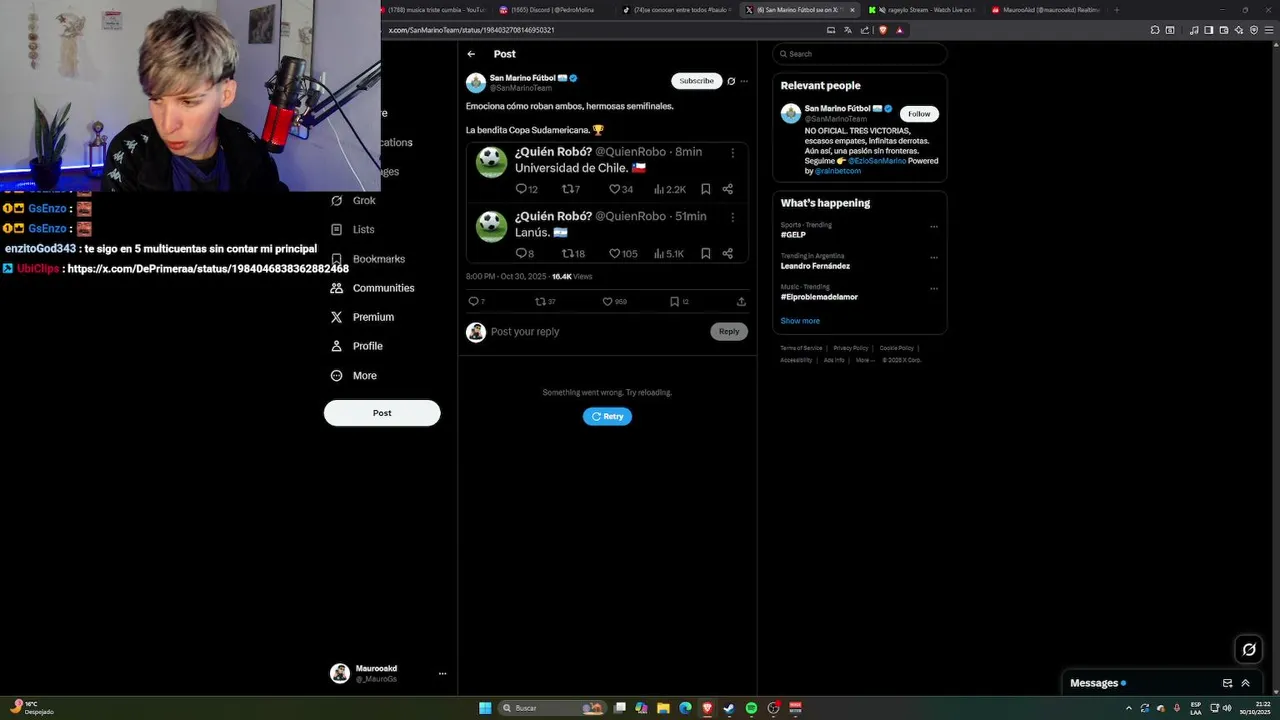Image resolution: width=1280 pixels, height=720 pixels.
Task: Open Profile in the sidebar
Action: (x=357, y=346)
